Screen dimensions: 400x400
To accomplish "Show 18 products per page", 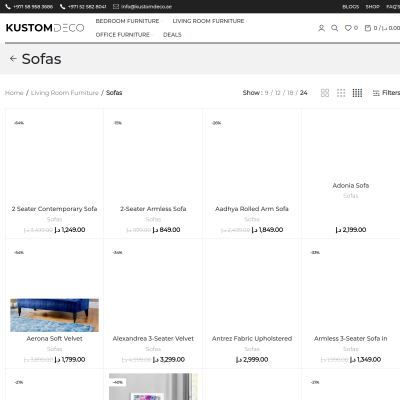I will coord(290,93).
